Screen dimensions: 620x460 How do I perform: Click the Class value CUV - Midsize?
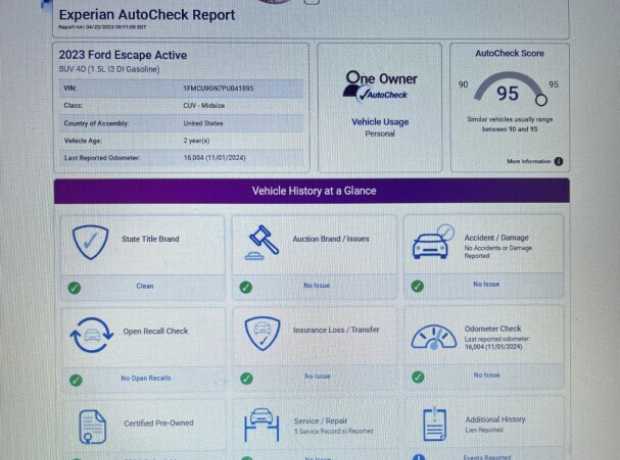pos(204,106)
